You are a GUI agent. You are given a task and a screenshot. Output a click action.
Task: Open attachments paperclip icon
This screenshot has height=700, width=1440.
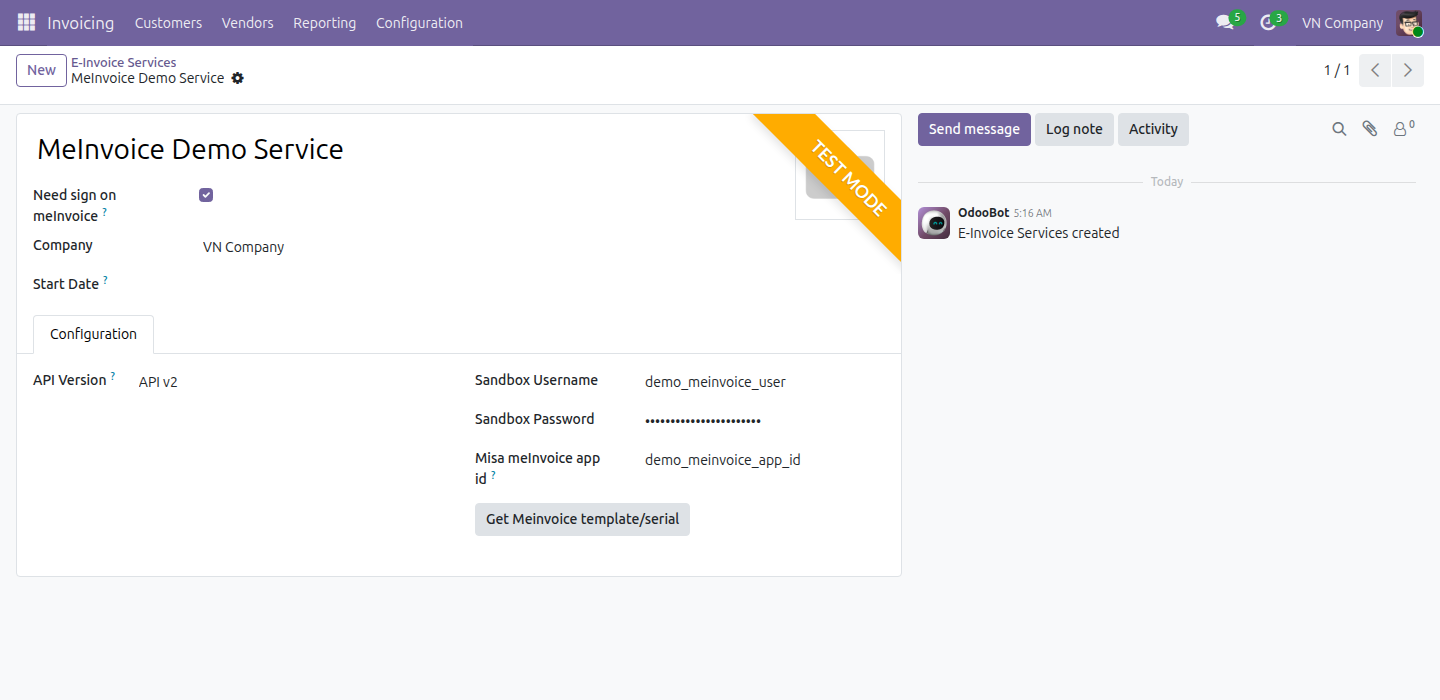tap(1370, 129)
